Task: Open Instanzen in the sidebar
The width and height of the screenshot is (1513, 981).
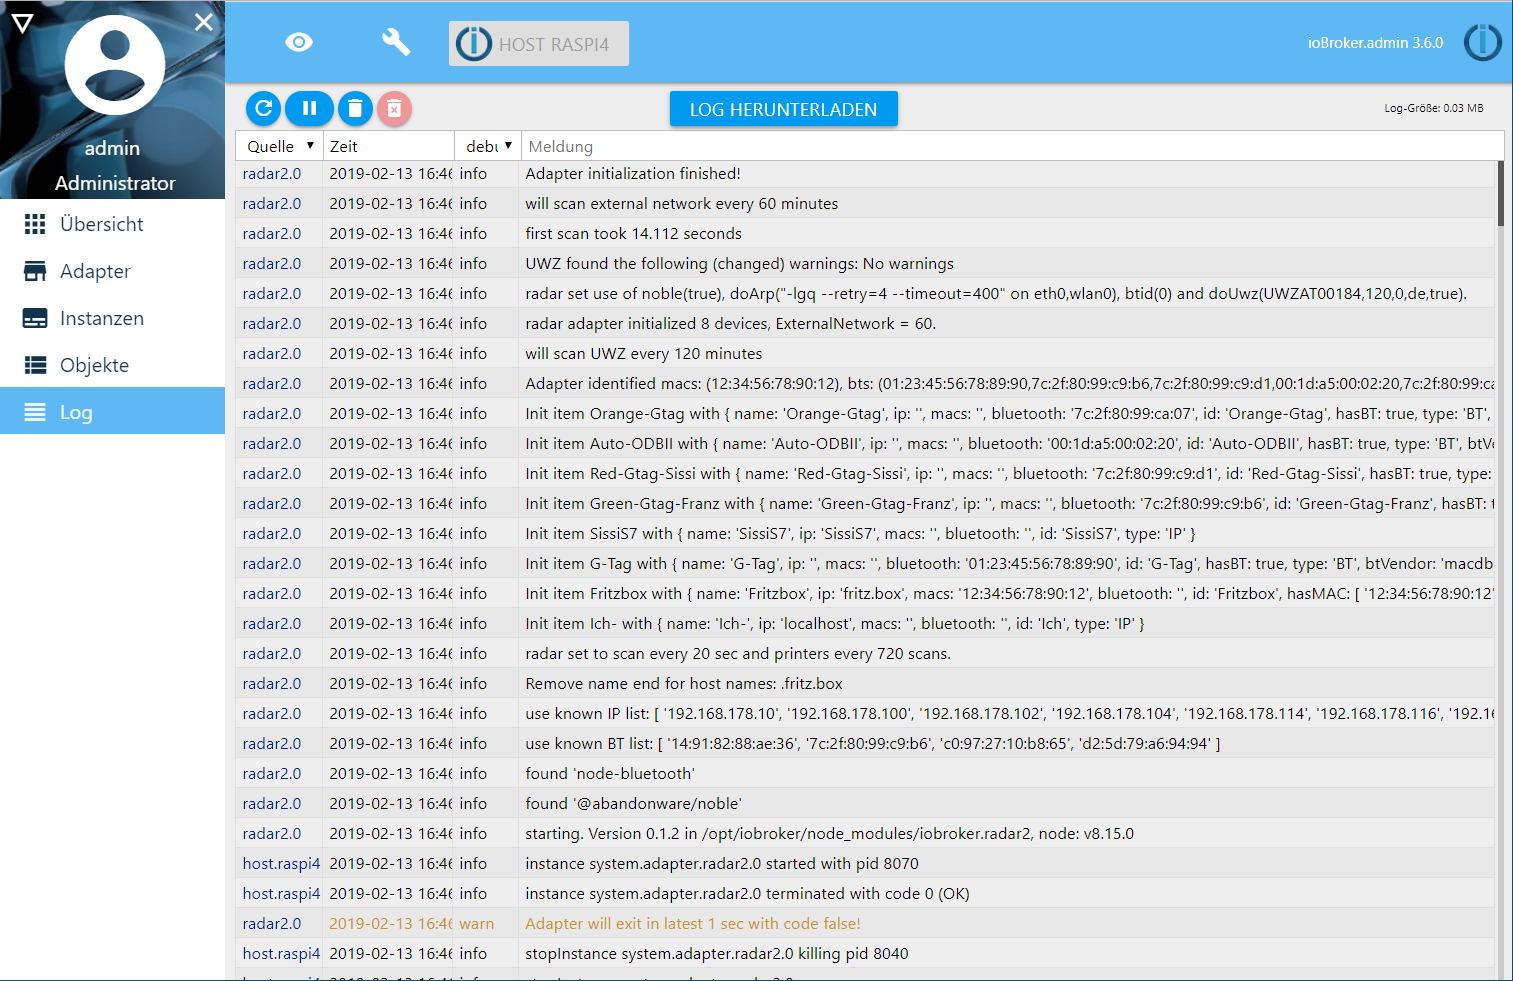Action: [x=112, y=318]
